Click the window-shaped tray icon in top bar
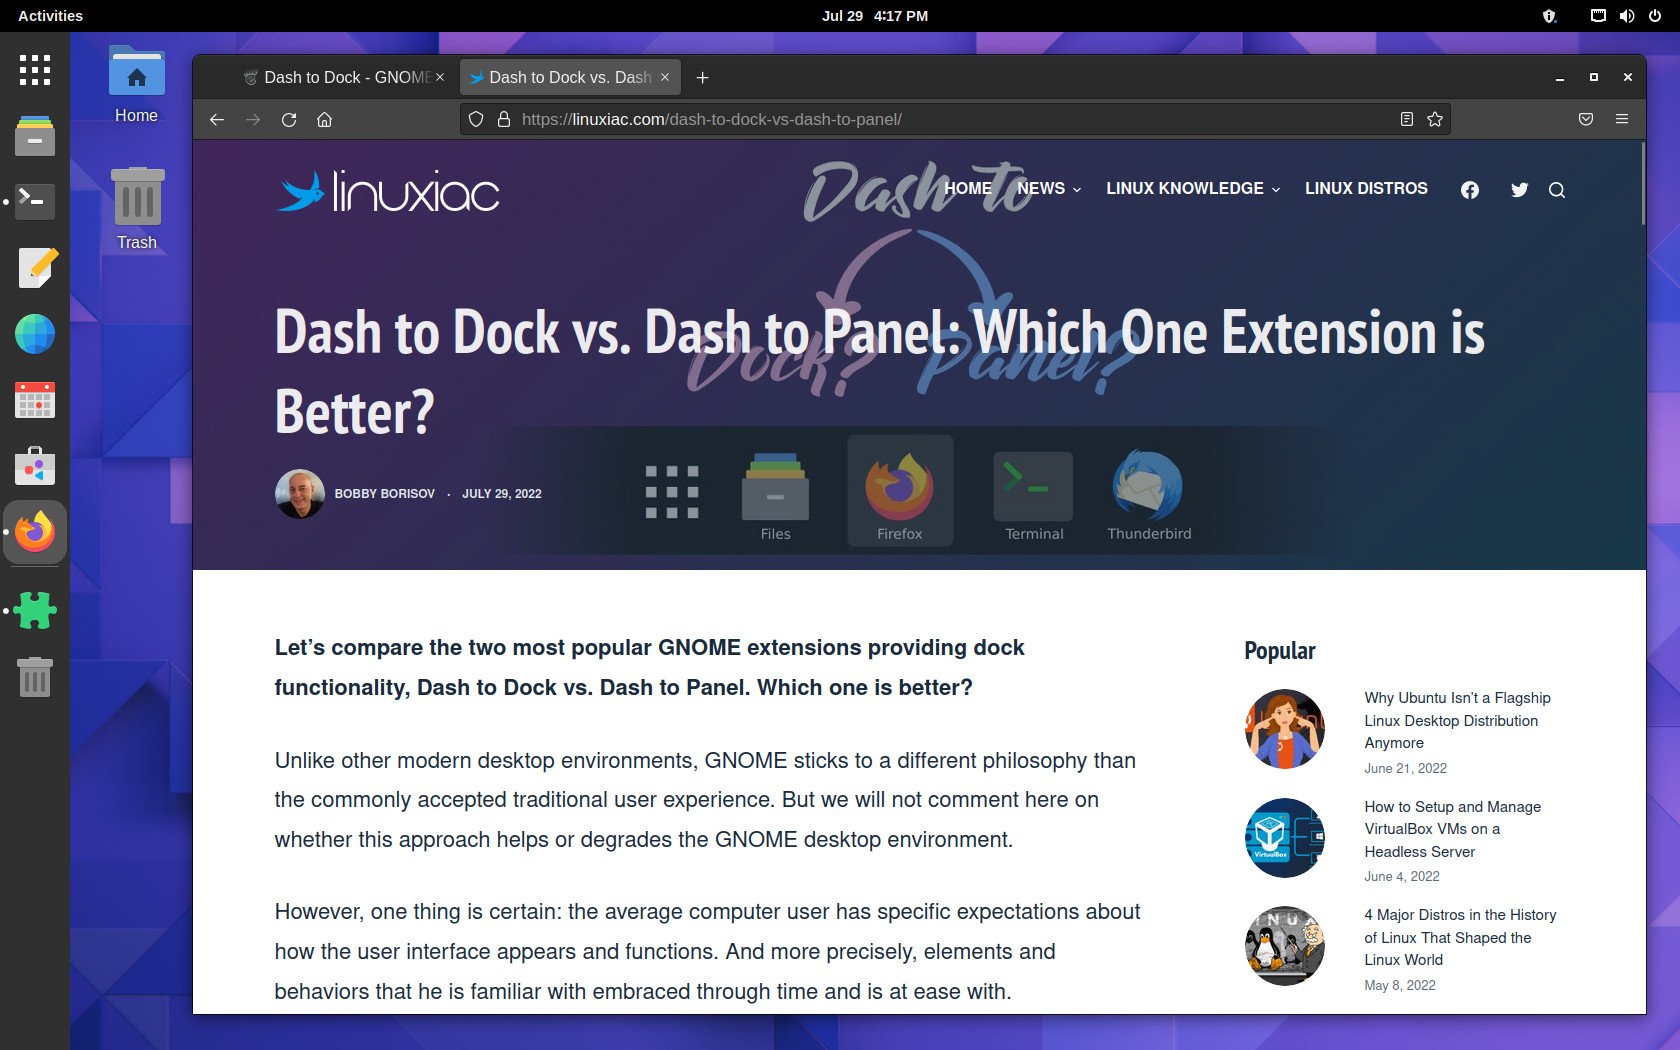 click(1598, 16)
